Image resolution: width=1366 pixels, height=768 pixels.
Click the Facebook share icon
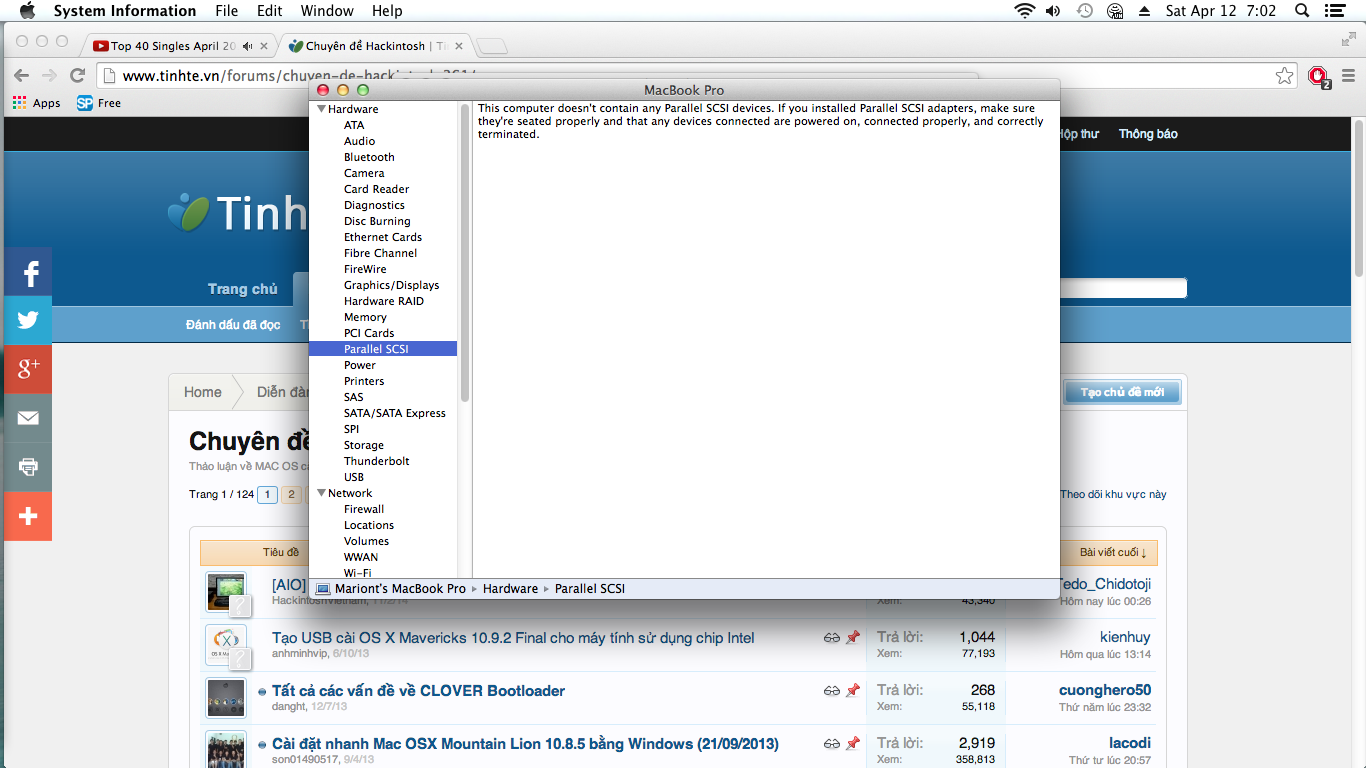tap(28, 272)
